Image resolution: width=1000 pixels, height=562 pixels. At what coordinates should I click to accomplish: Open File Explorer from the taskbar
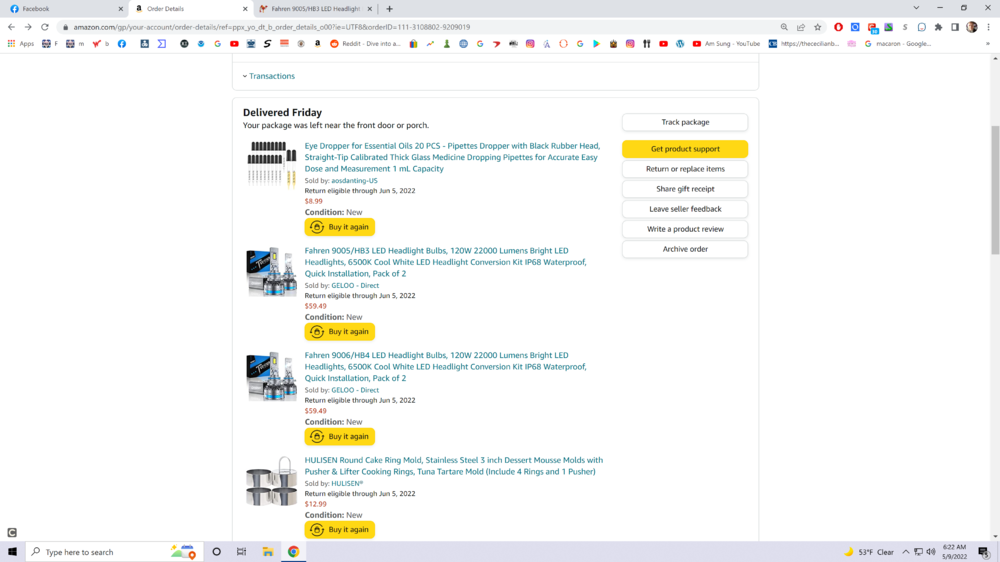(268, 551)
